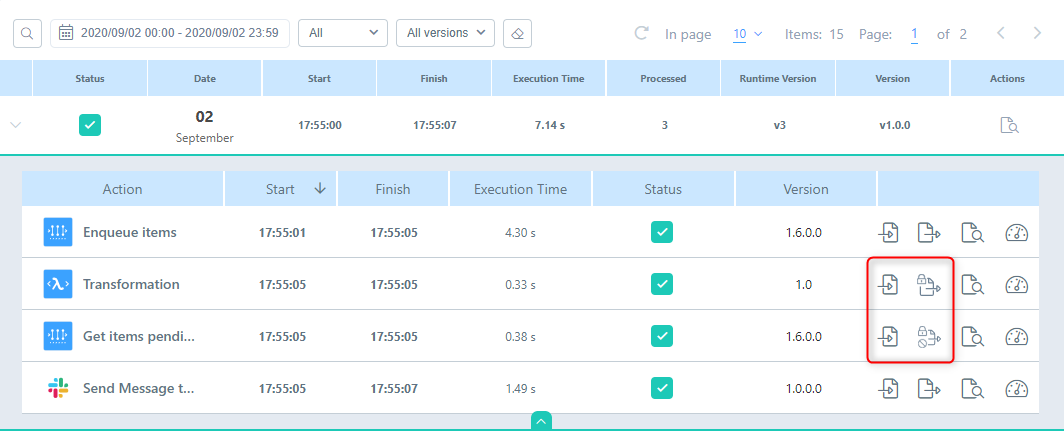View execution log in top Actions column

point(1009,126)
